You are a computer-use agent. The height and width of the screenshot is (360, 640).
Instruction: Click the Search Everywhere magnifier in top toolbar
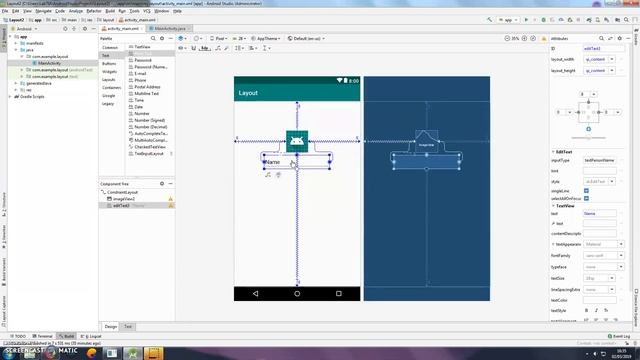[x=627, y=20]
